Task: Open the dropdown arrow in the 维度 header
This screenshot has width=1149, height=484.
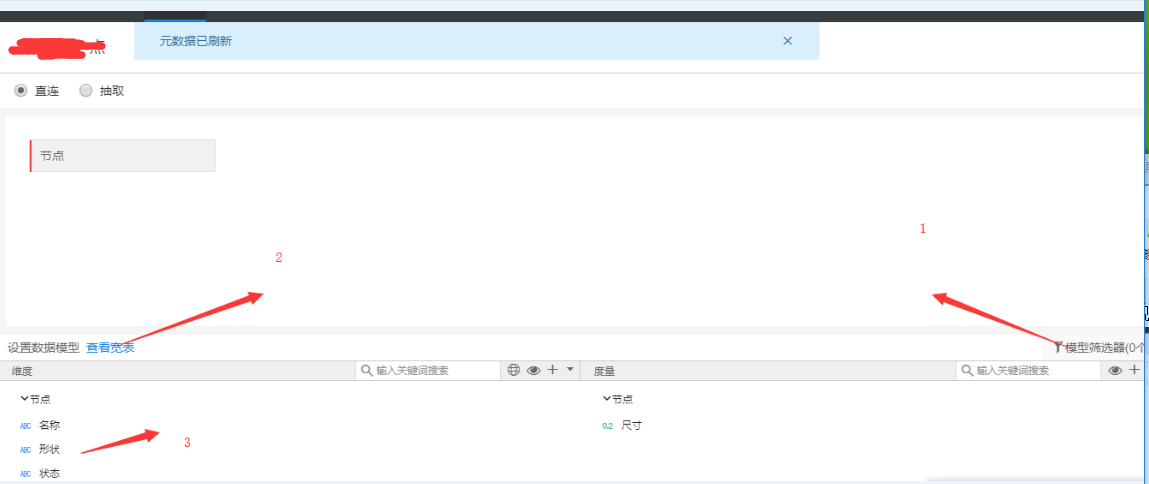Action: (x=570, y=370)
